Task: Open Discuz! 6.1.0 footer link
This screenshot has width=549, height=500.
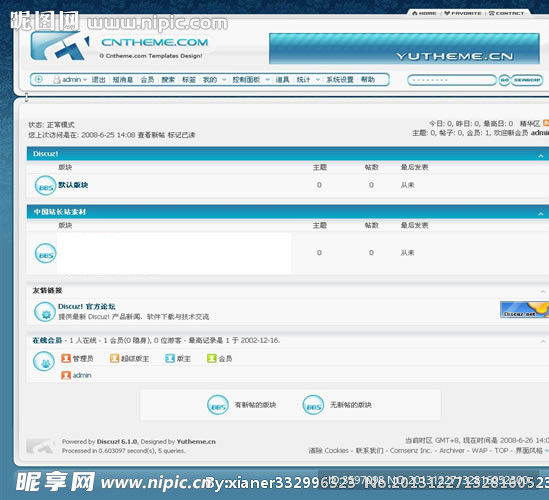Action: tap(117, 442)
